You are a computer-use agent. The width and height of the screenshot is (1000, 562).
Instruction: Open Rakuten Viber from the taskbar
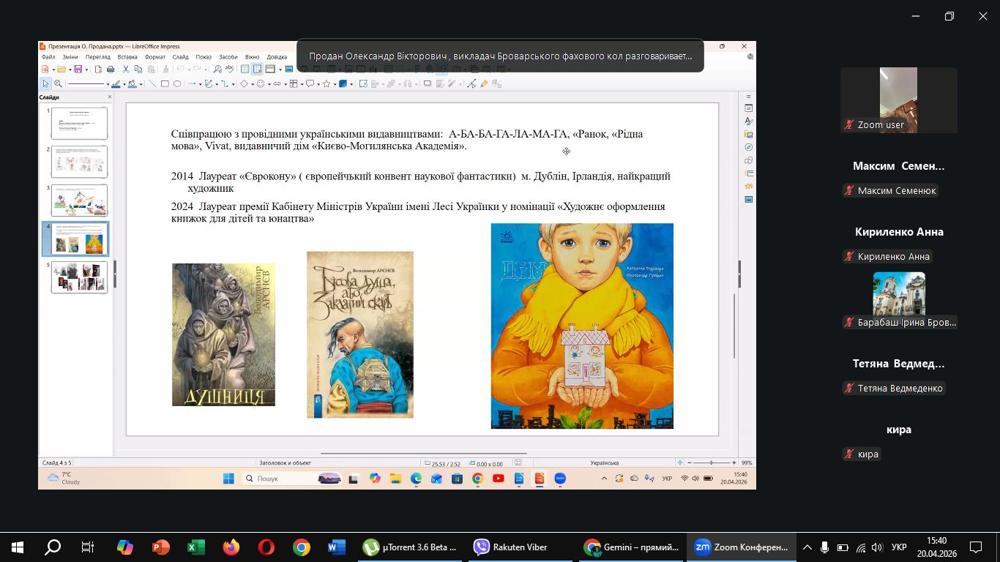tap(511, 547)
